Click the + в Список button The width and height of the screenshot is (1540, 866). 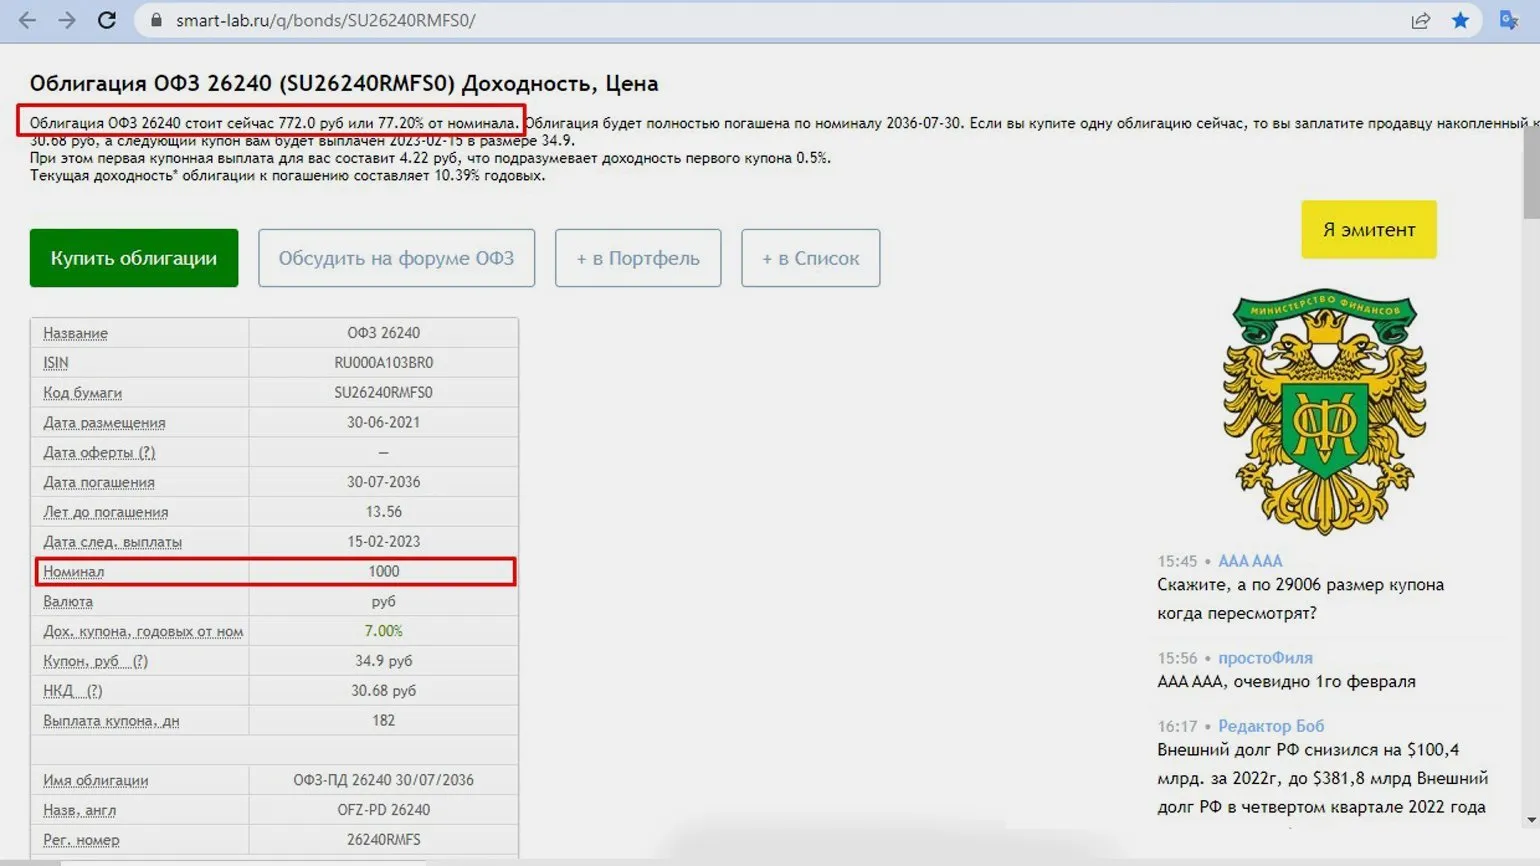tap(810, 258)
